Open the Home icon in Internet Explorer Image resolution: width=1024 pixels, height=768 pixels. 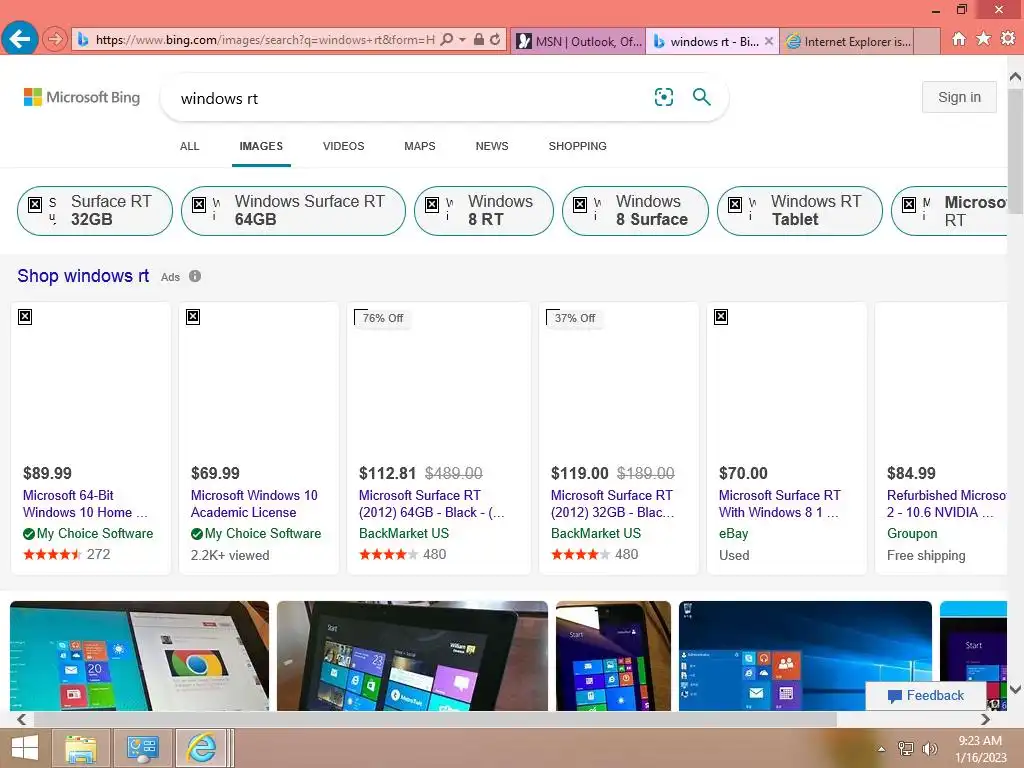click(959, 39)
